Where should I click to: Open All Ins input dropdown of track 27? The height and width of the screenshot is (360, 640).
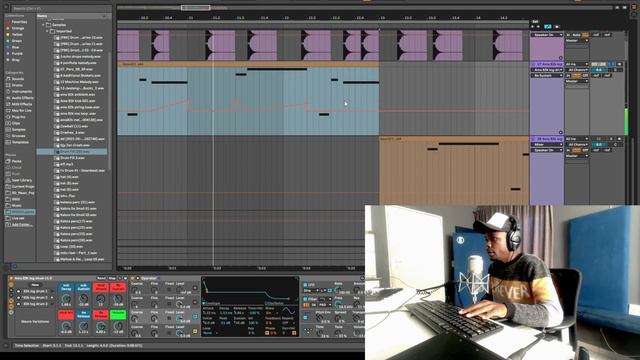[x=577, y=64]
